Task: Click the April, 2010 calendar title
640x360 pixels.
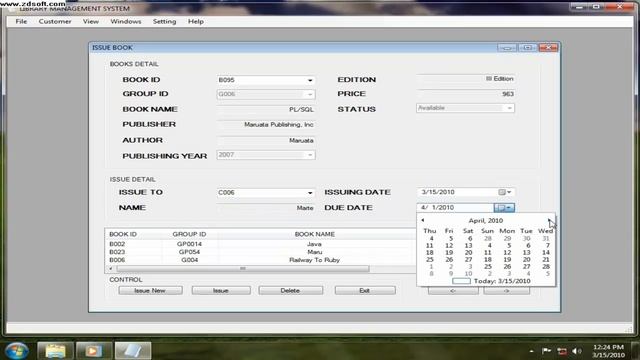Action: 486,220
